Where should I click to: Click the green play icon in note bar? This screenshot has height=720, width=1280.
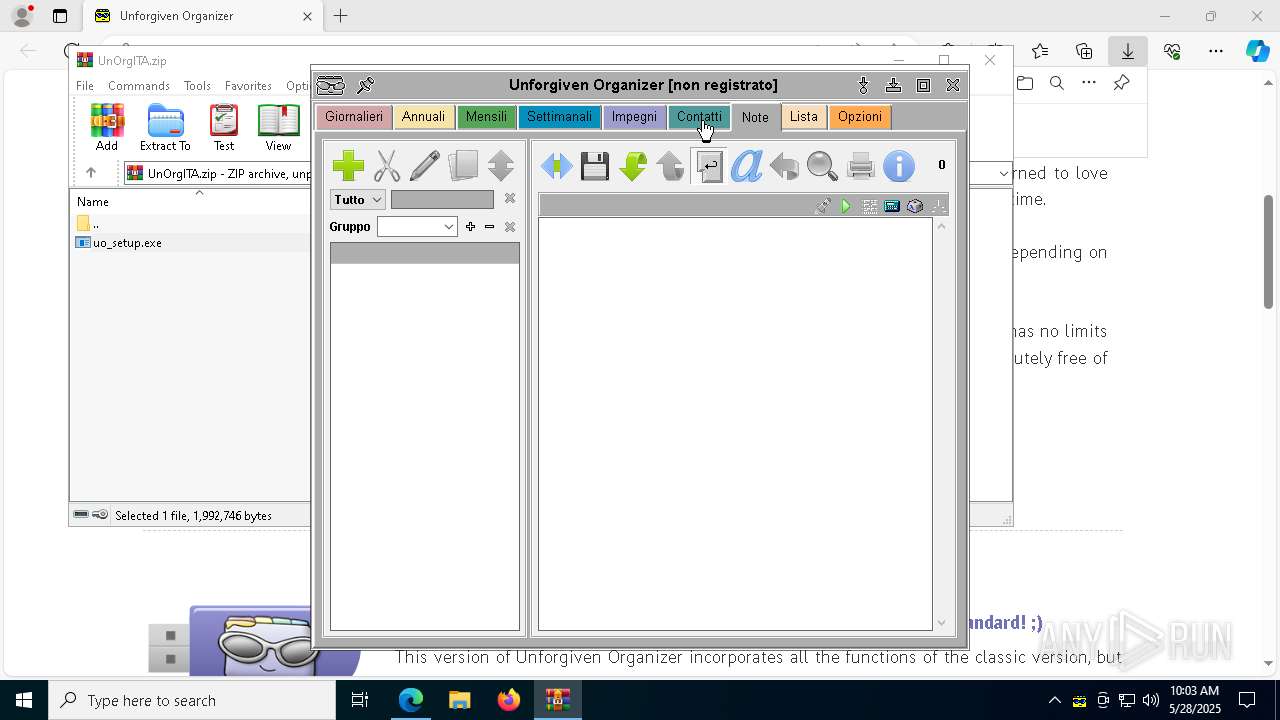click(846, 206)
